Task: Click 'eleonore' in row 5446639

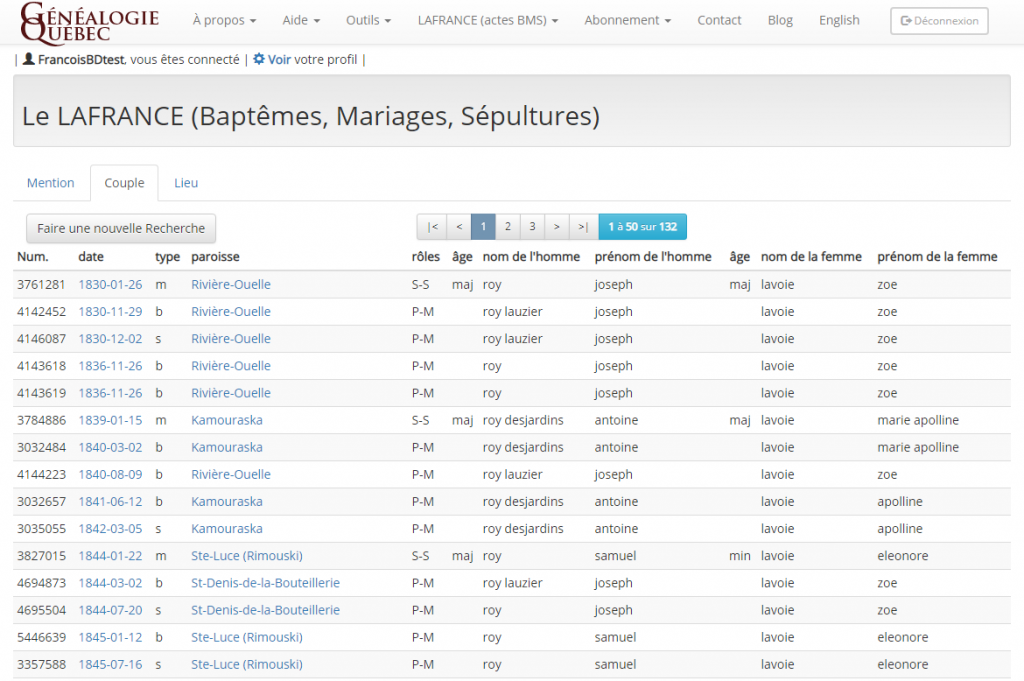Action: coord(903,637)
